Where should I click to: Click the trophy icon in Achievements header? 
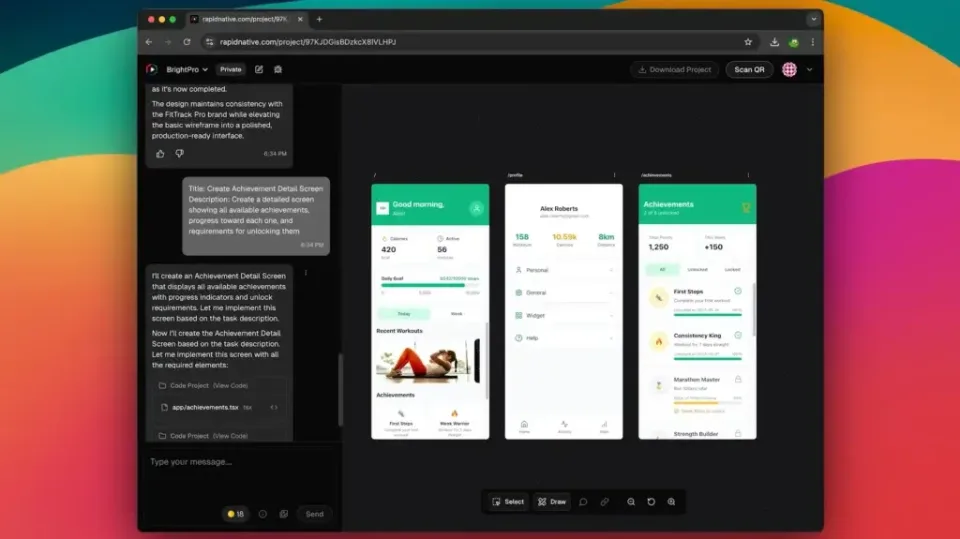[x=746, y=208]
